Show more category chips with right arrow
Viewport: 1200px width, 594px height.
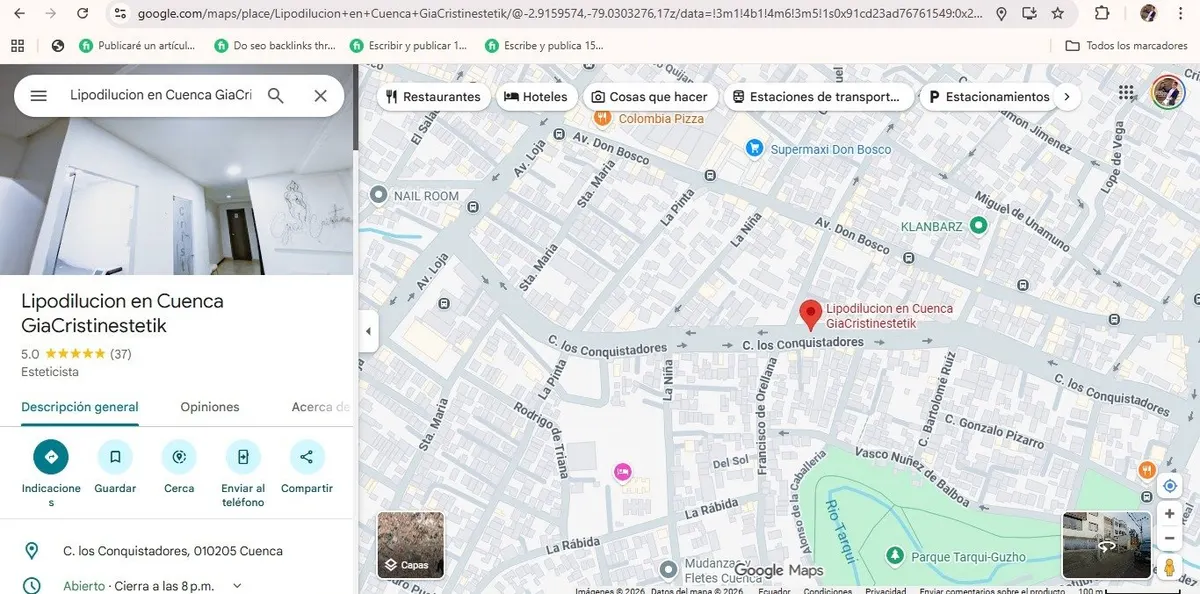(x=1067, y=97)
